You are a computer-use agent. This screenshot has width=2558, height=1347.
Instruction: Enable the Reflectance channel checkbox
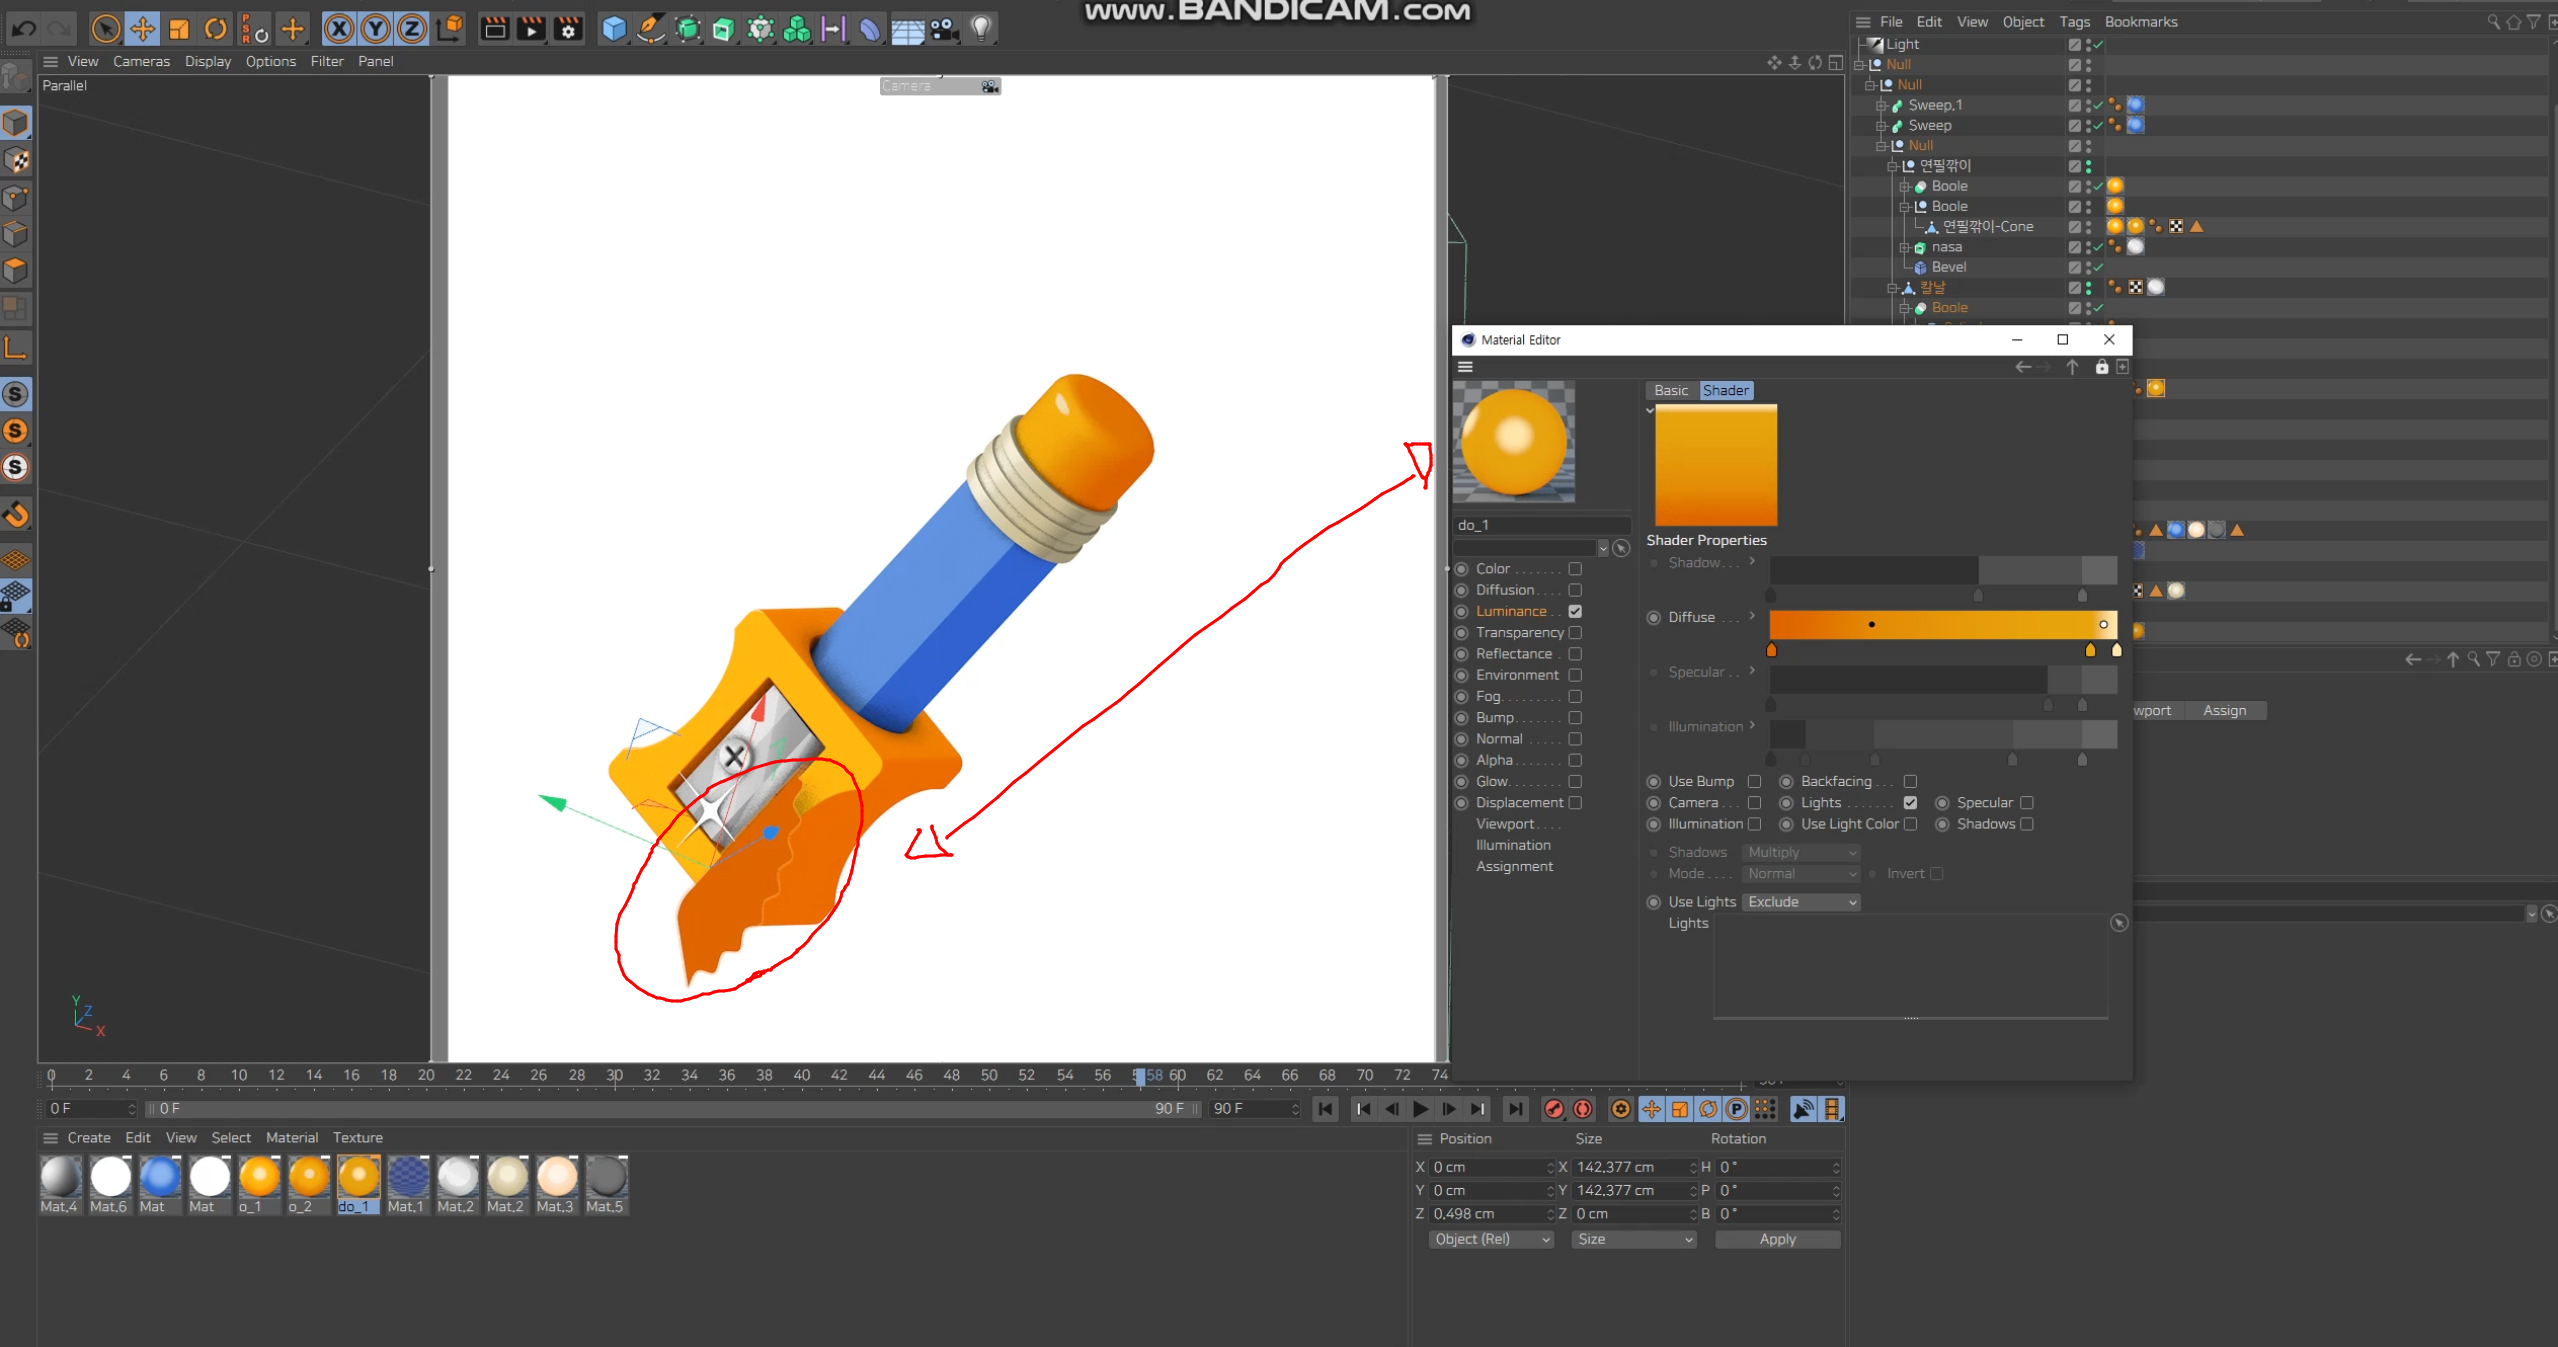[1575, 654]
